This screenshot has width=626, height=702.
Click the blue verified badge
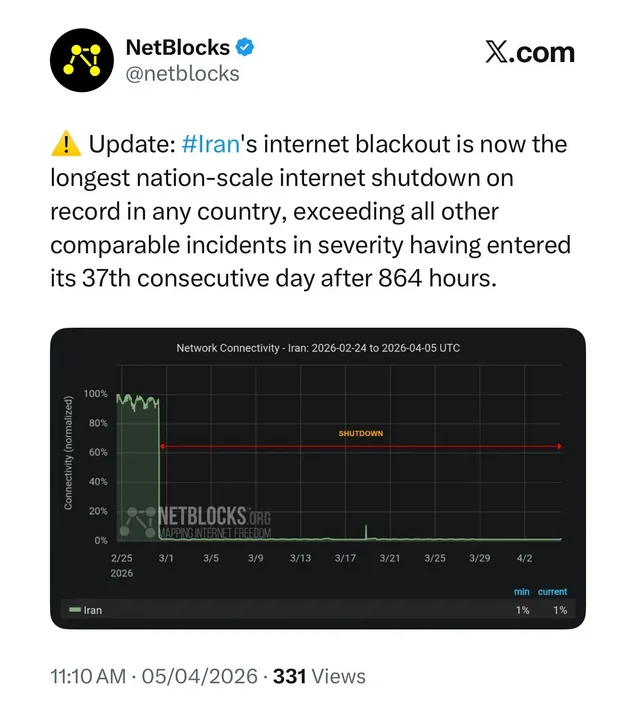[x=248, y=47]
